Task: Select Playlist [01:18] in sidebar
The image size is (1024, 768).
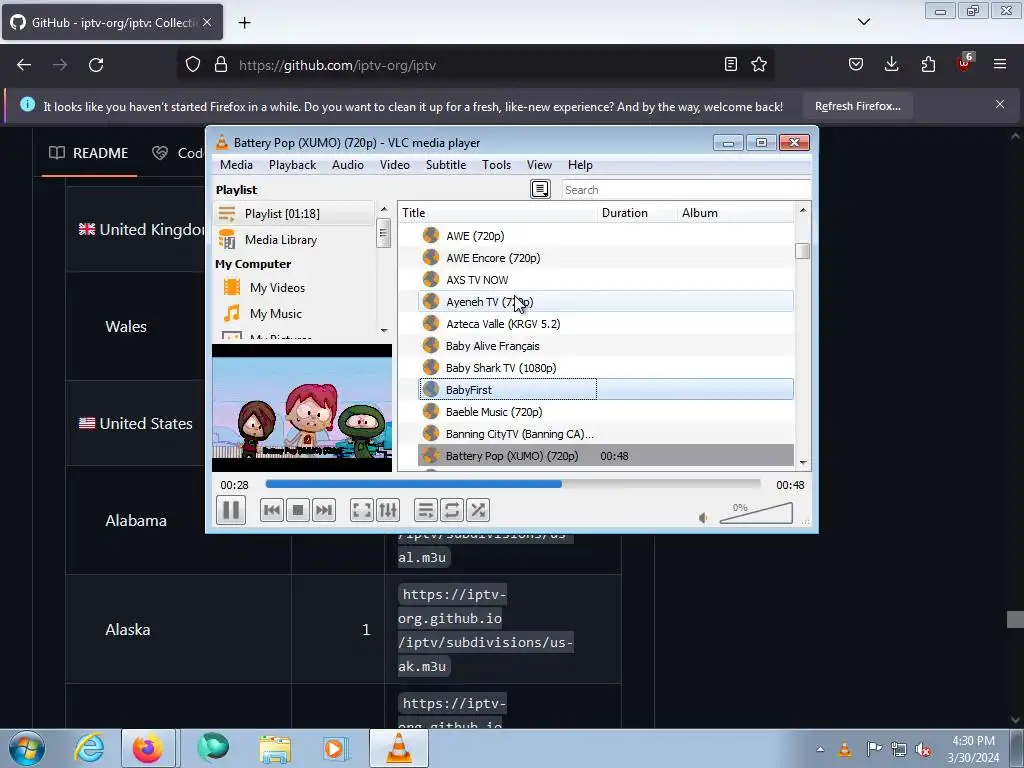Action: click(294, 214)
